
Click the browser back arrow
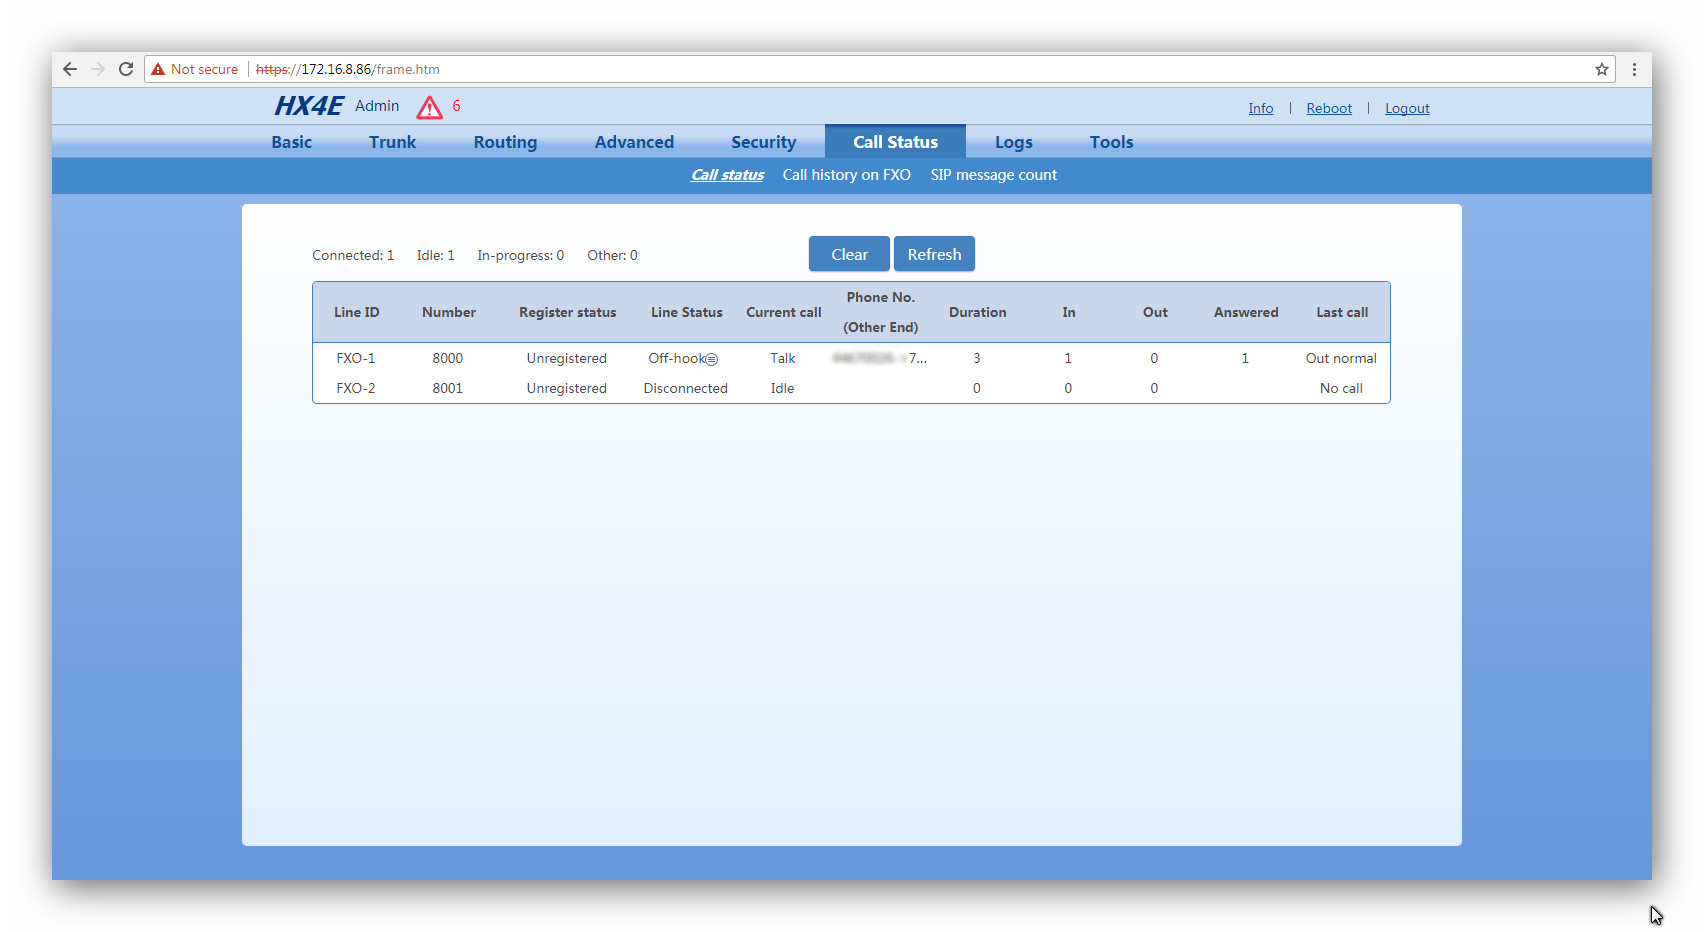(x=70, y=69)
